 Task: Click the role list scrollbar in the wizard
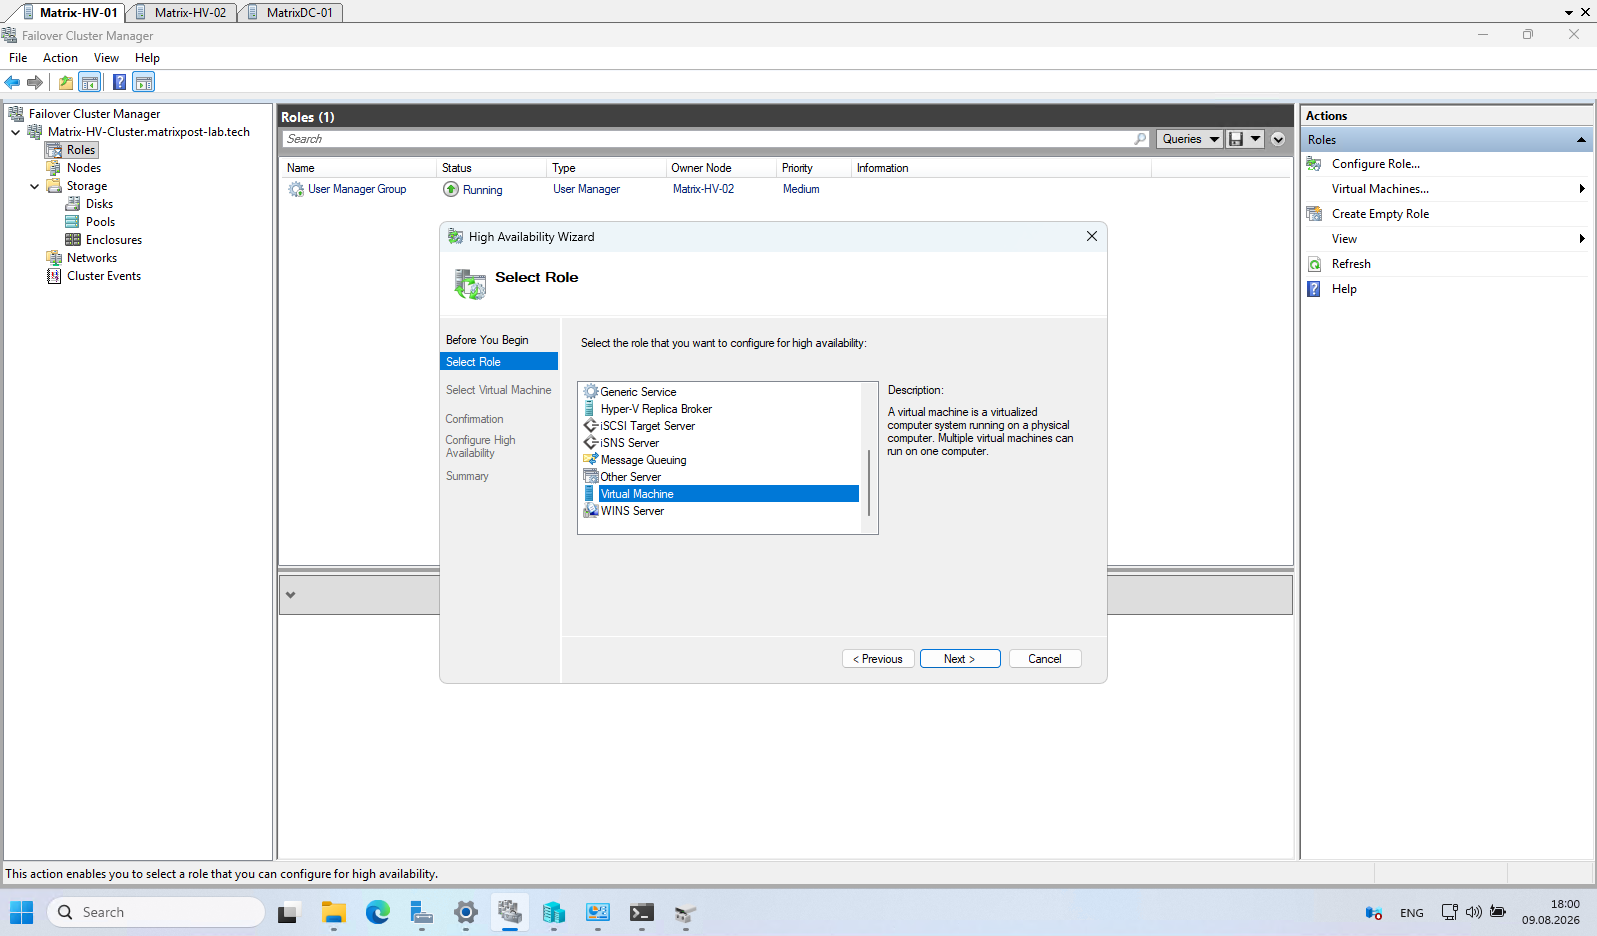869,483
